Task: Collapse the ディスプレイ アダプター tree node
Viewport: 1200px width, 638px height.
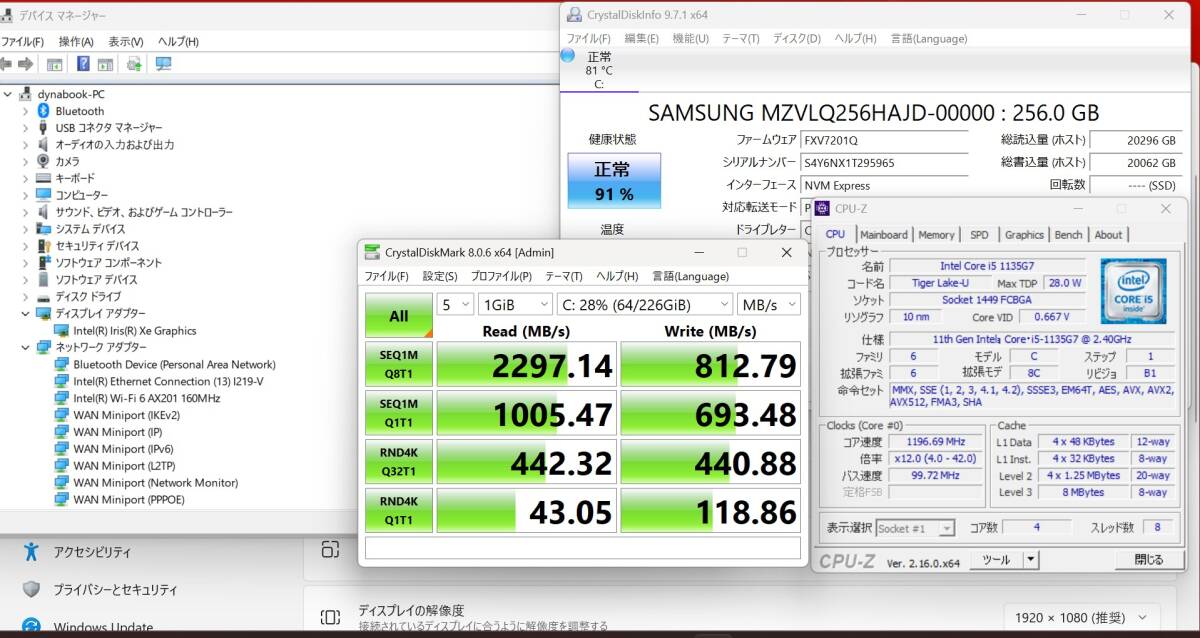Action: 26,314
